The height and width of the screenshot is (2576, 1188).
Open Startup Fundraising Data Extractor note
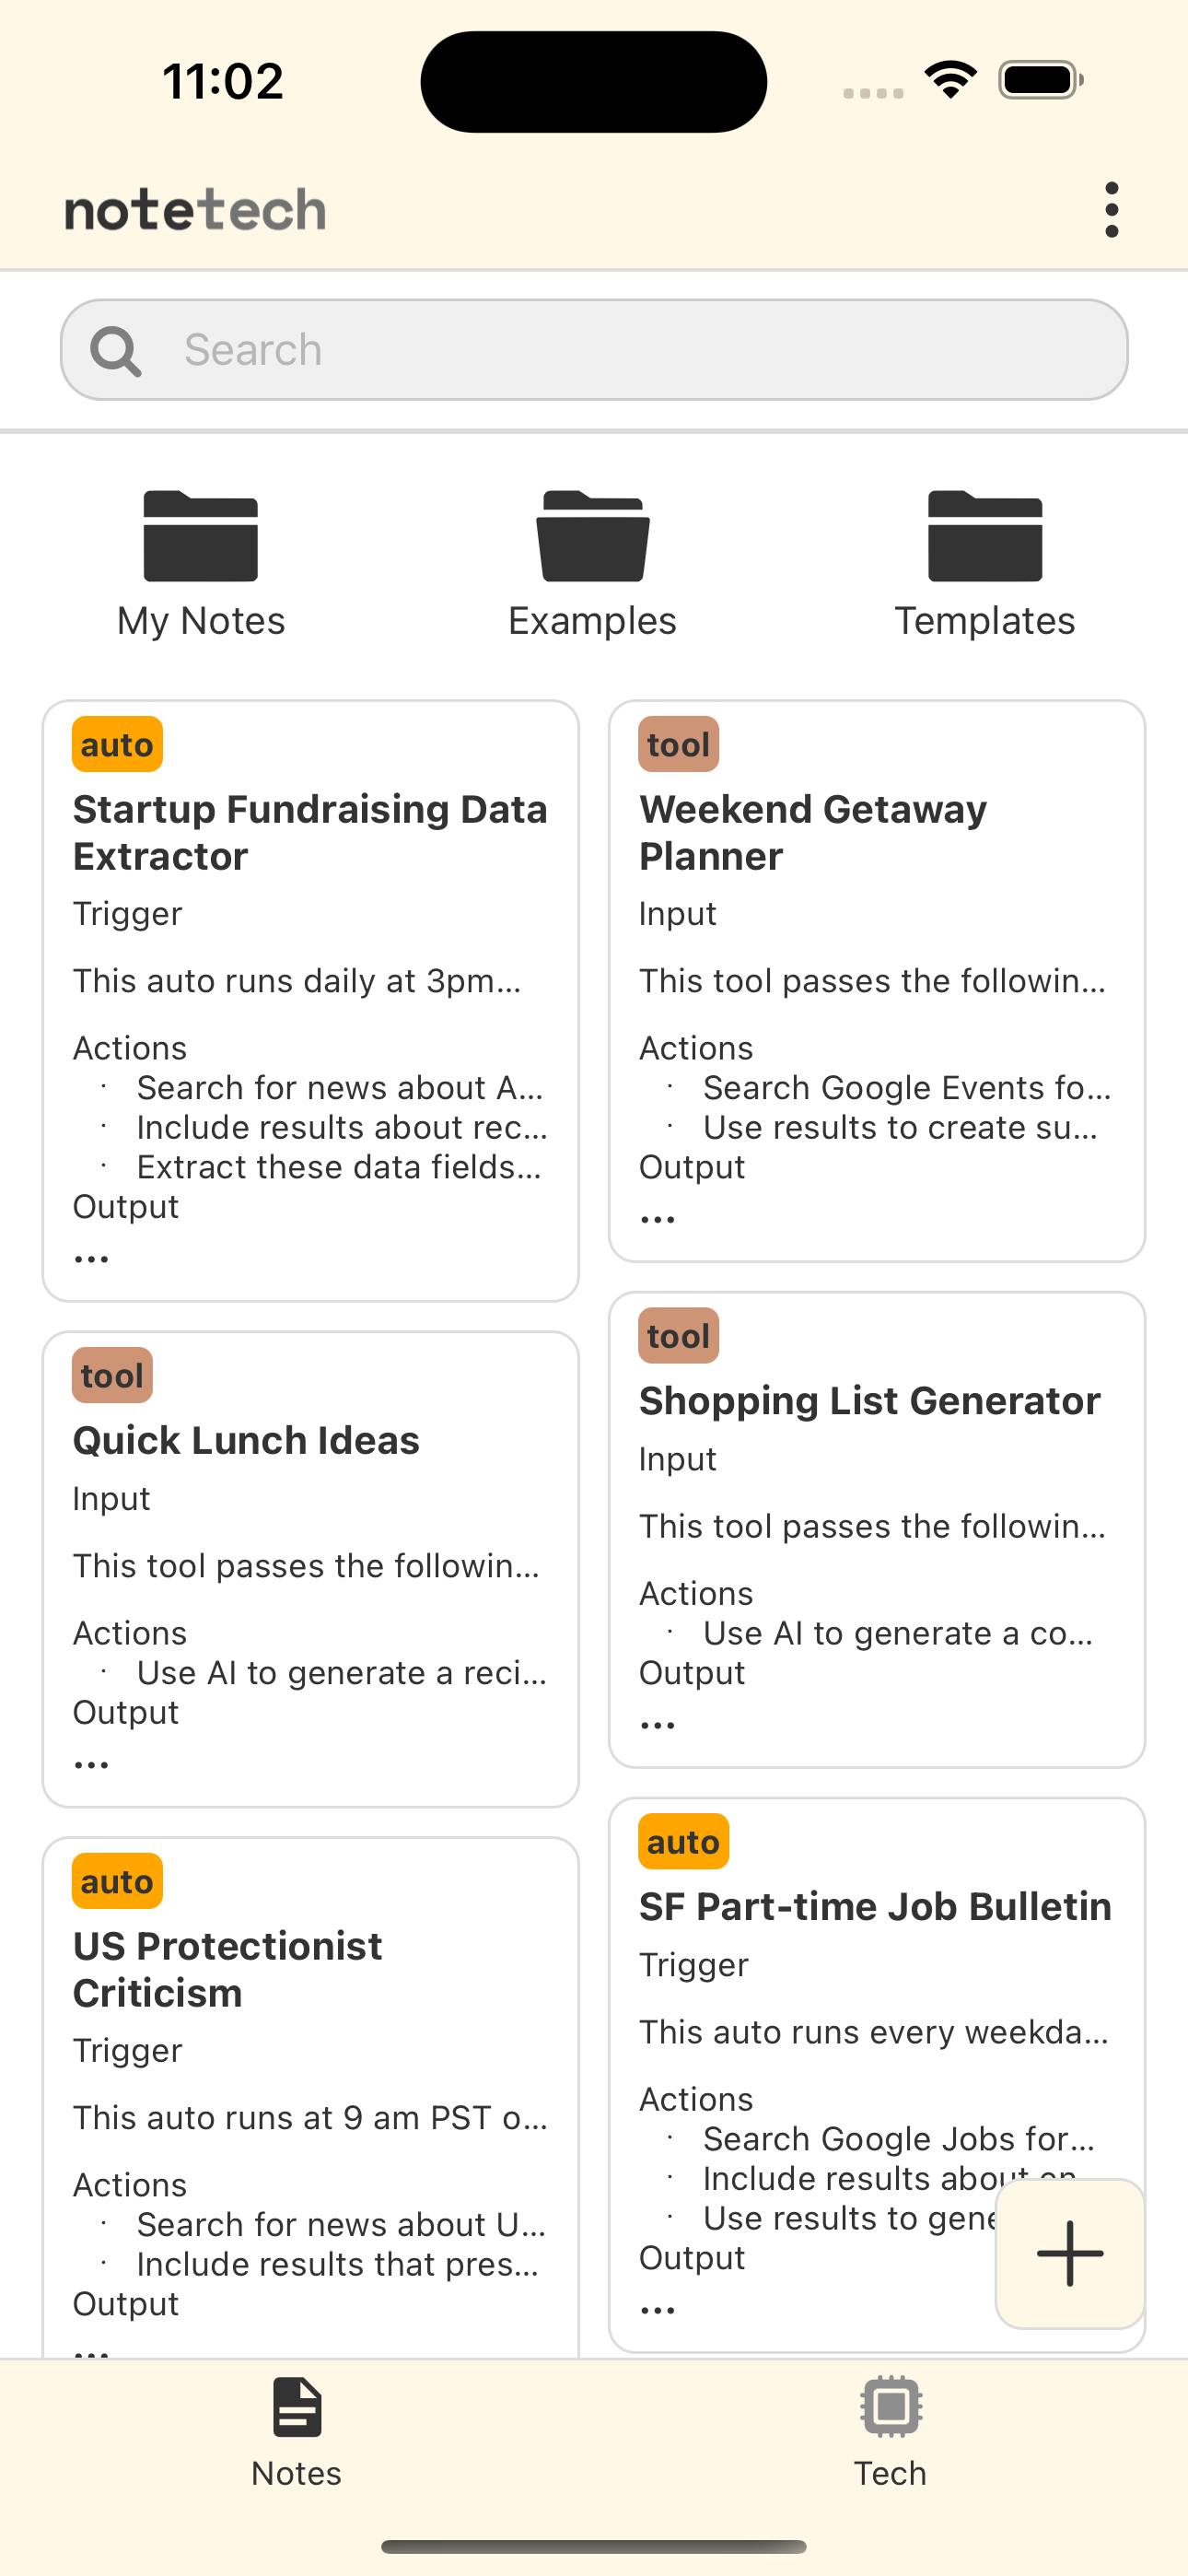[x=310, y=832]
